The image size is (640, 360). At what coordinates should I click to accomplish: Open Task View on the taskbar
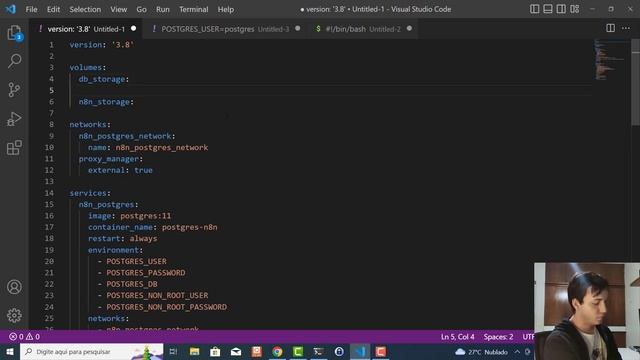pos(173,351)
